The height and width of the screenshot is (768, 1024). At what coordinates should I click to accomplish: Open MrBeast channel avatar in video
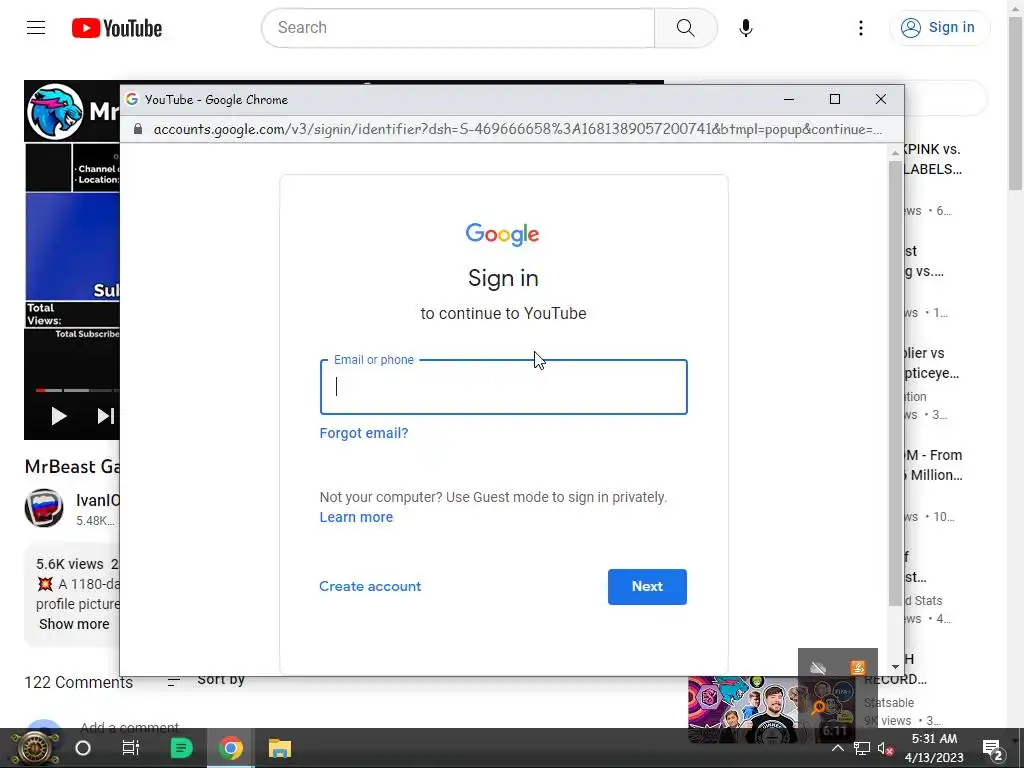click(x=55, y=112)
